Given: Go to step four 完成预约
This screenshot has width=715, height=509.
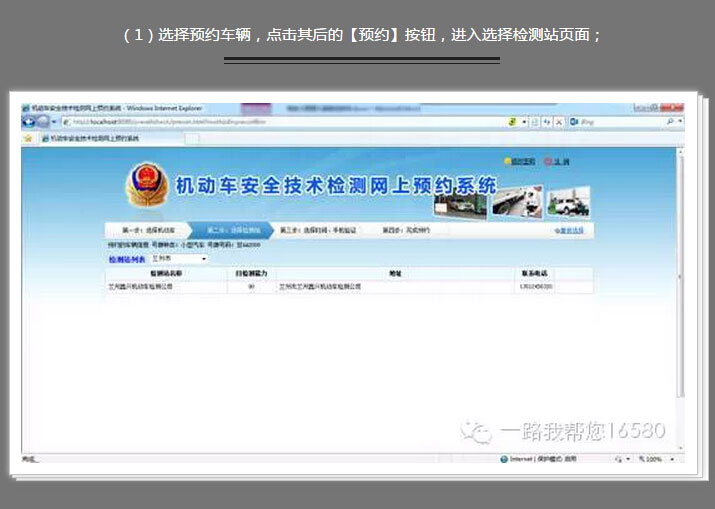Looking at the screenshot, I should [x=406, y=230].
